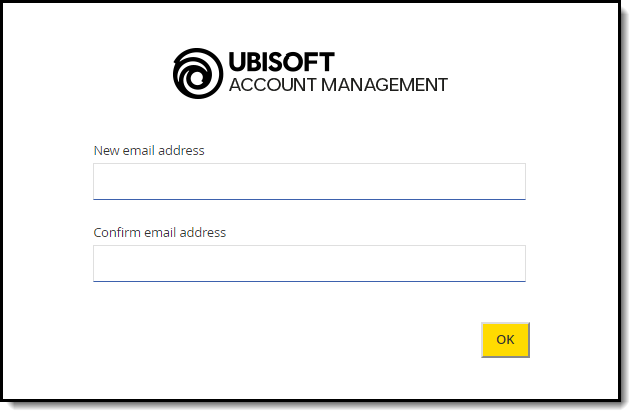Click the word 'MANAGEMENT' in the header
Image resolution: width=636 pixels, height=417 pixels.
[x=384, y=85]
